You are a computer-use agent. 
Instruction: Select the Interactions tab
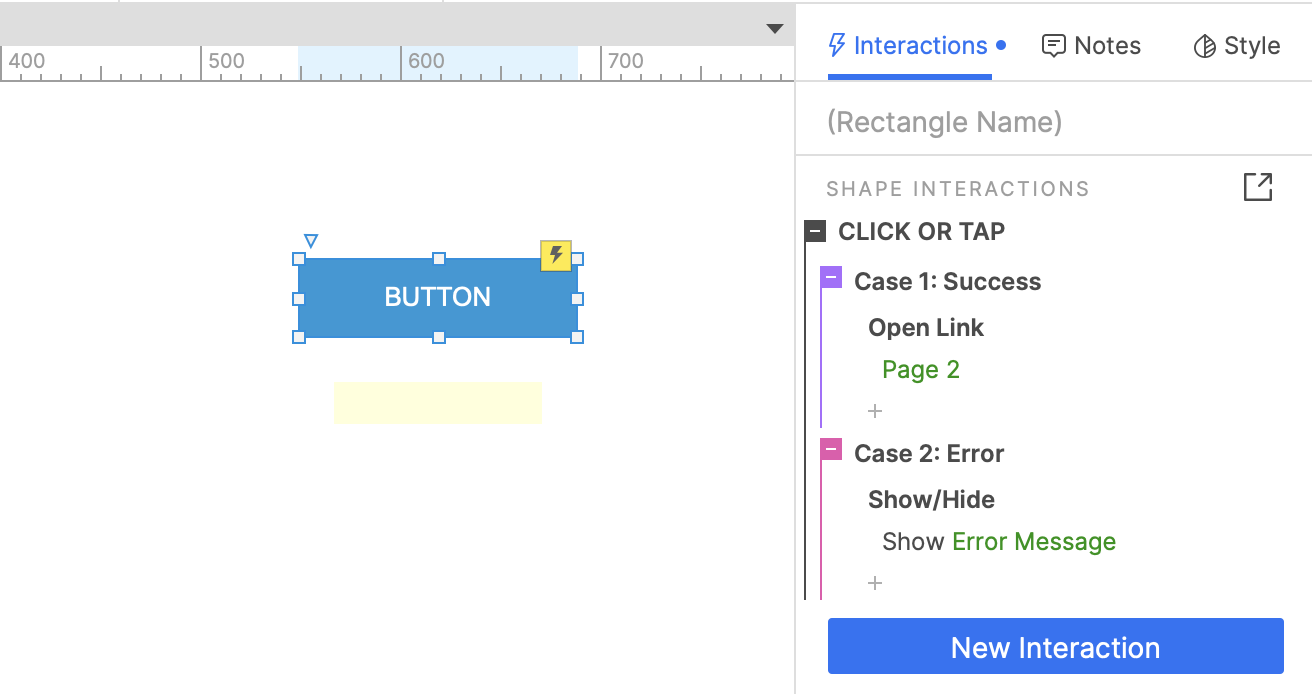[x=908, y=46]
